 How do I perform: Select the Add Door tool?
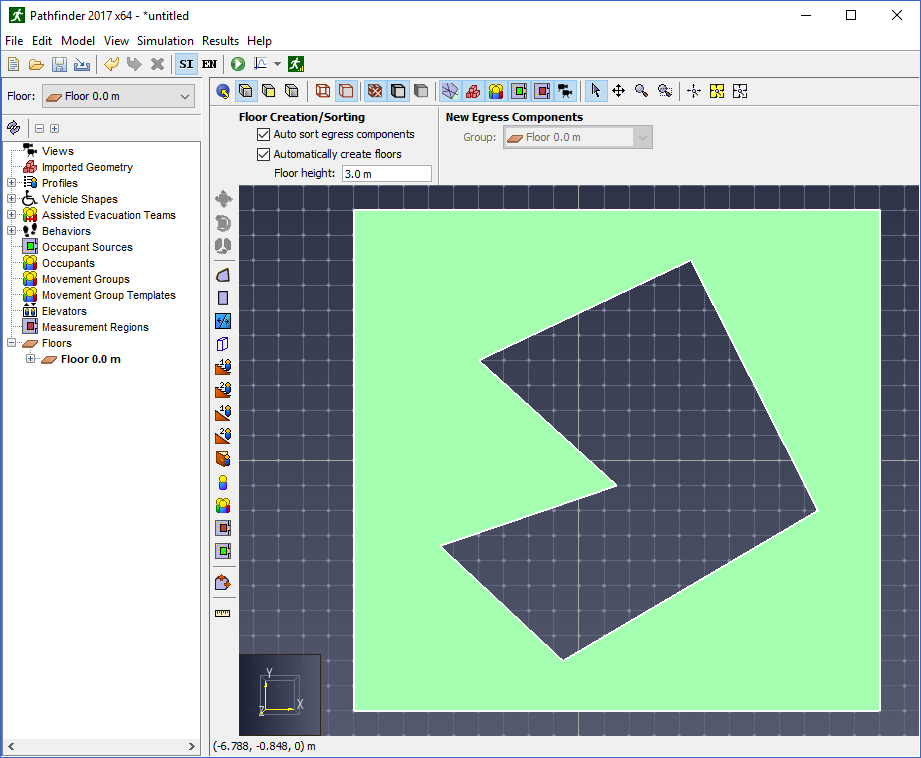(x=223, y=321)
